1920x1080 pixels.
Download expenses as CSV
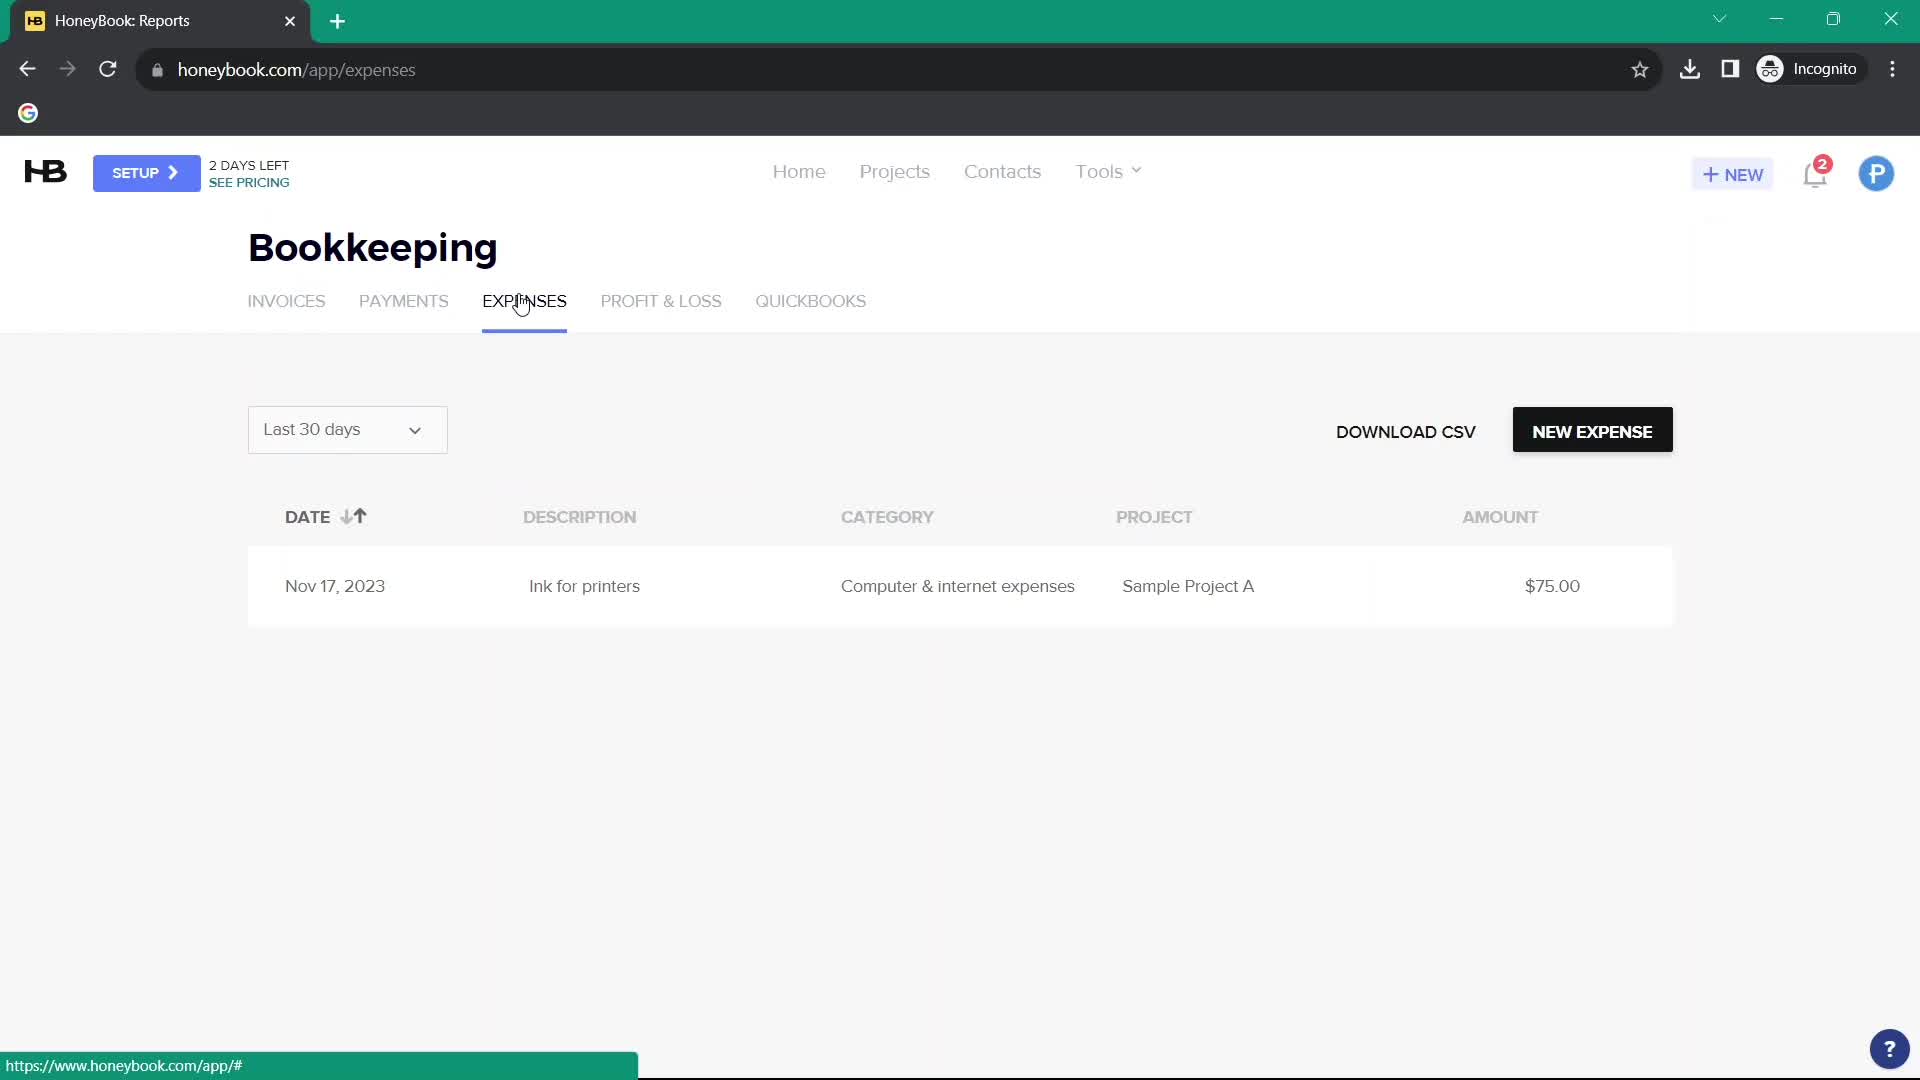pyautogui.click(x=1405, y=432)
